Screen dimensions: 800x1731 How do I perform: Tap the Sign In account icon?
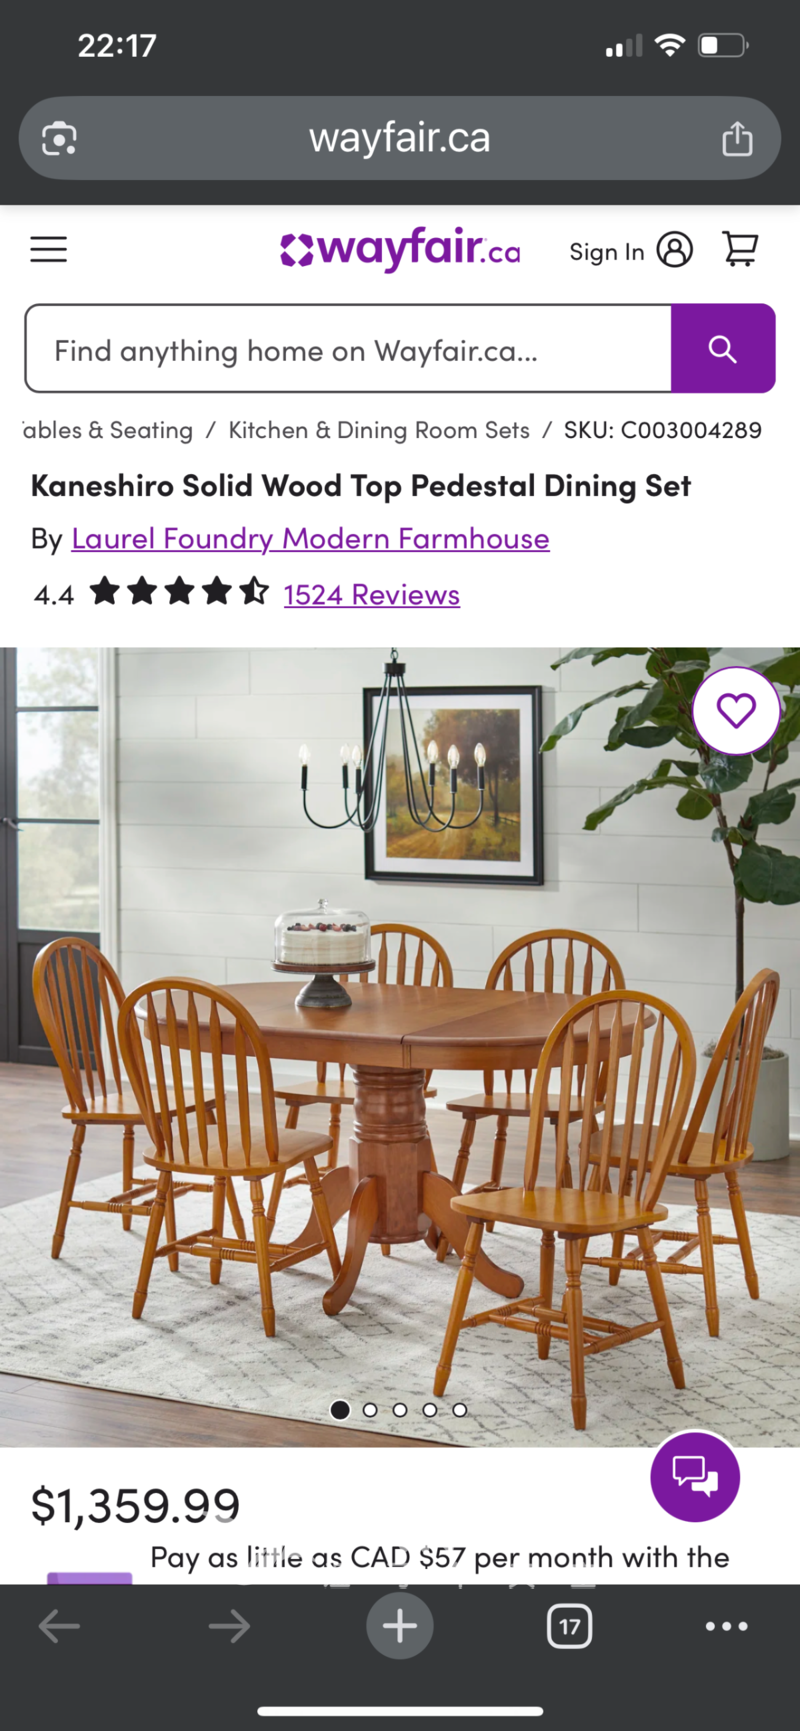pos(675,249)
